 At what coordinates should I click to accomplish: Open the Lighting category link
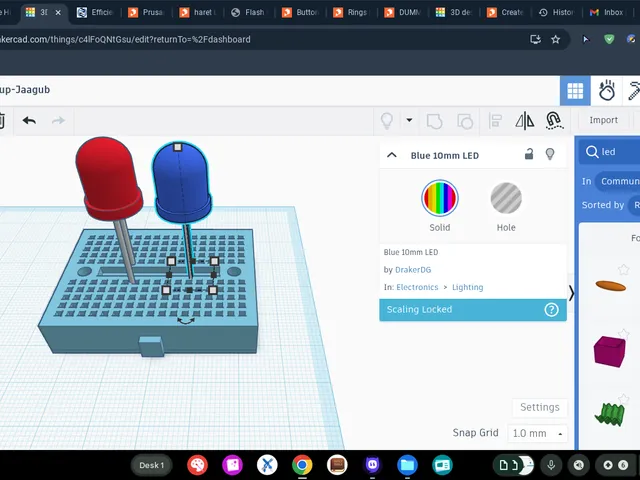pyautogui.click(x=467, y=287)
